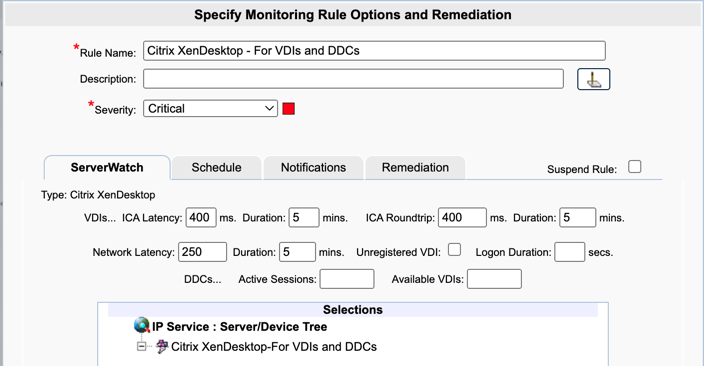This screenshot has height=366, width=704.
Task: Click the Citrix XenDesktop tree node icon
Action: click(x=162, y=346)
